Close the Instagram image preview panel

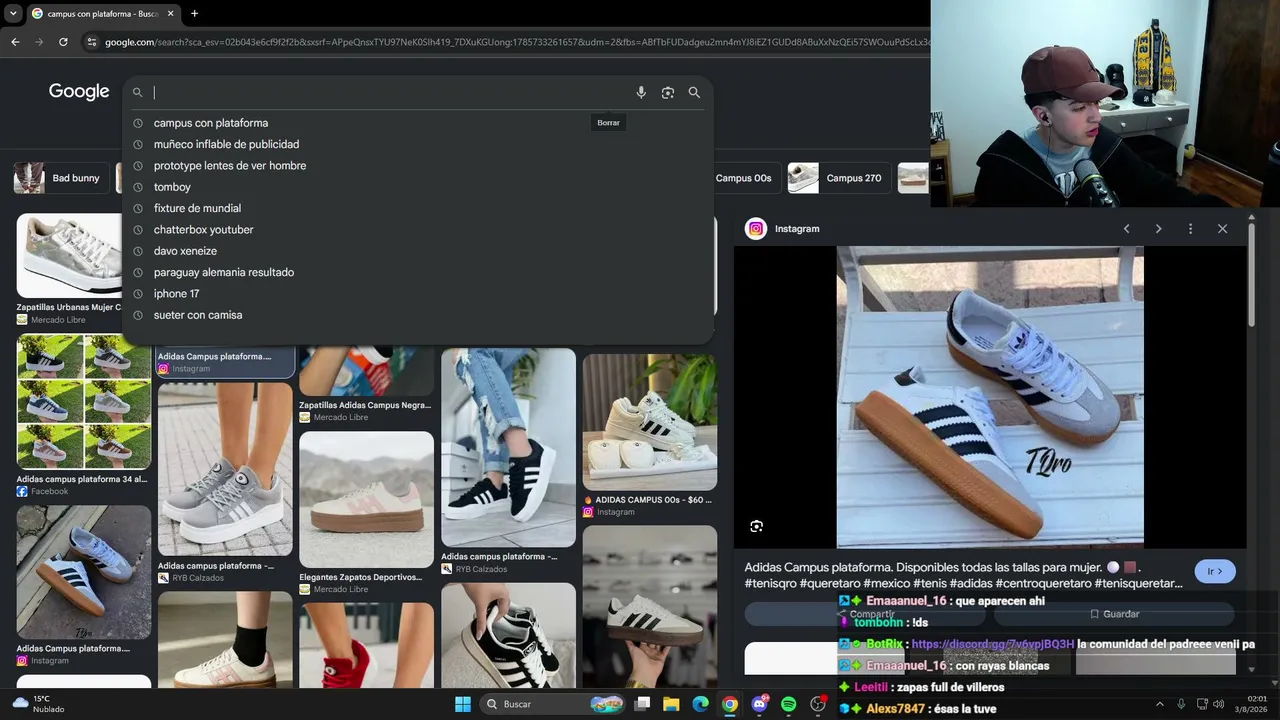click(1222, 229)
